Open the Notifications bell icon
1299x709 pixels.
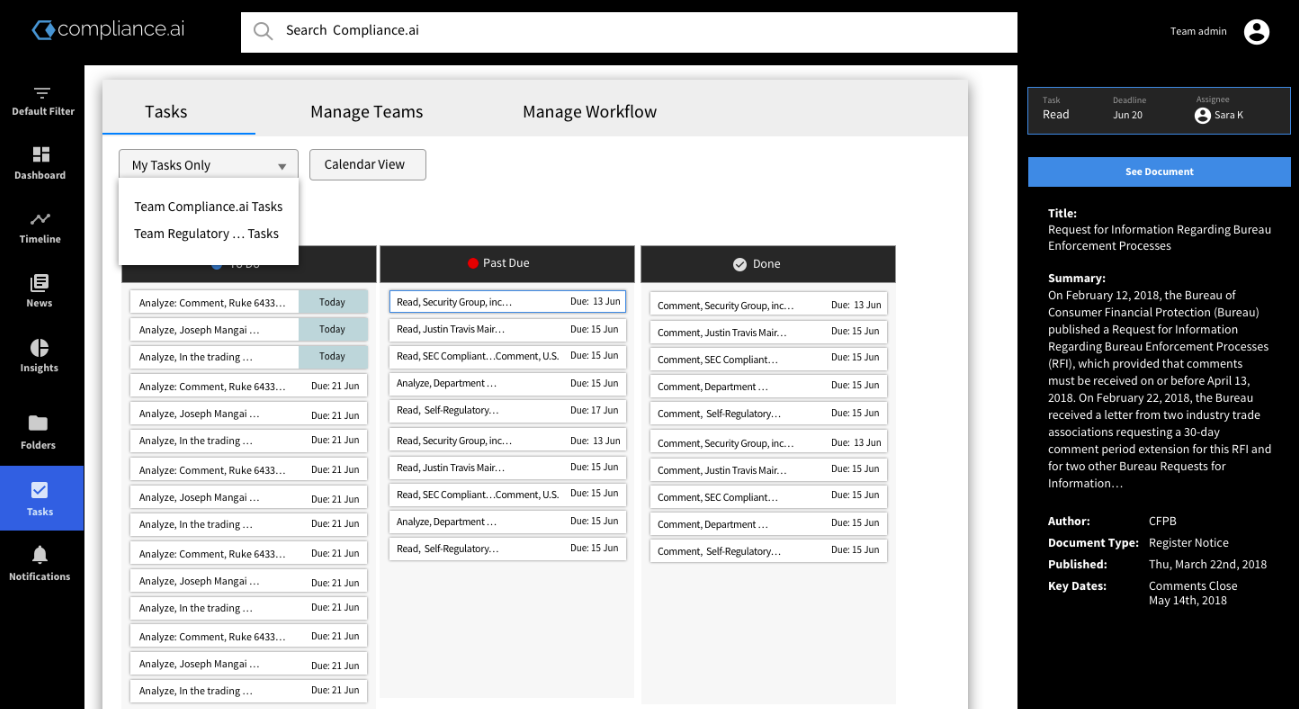[x=40, y=554]
